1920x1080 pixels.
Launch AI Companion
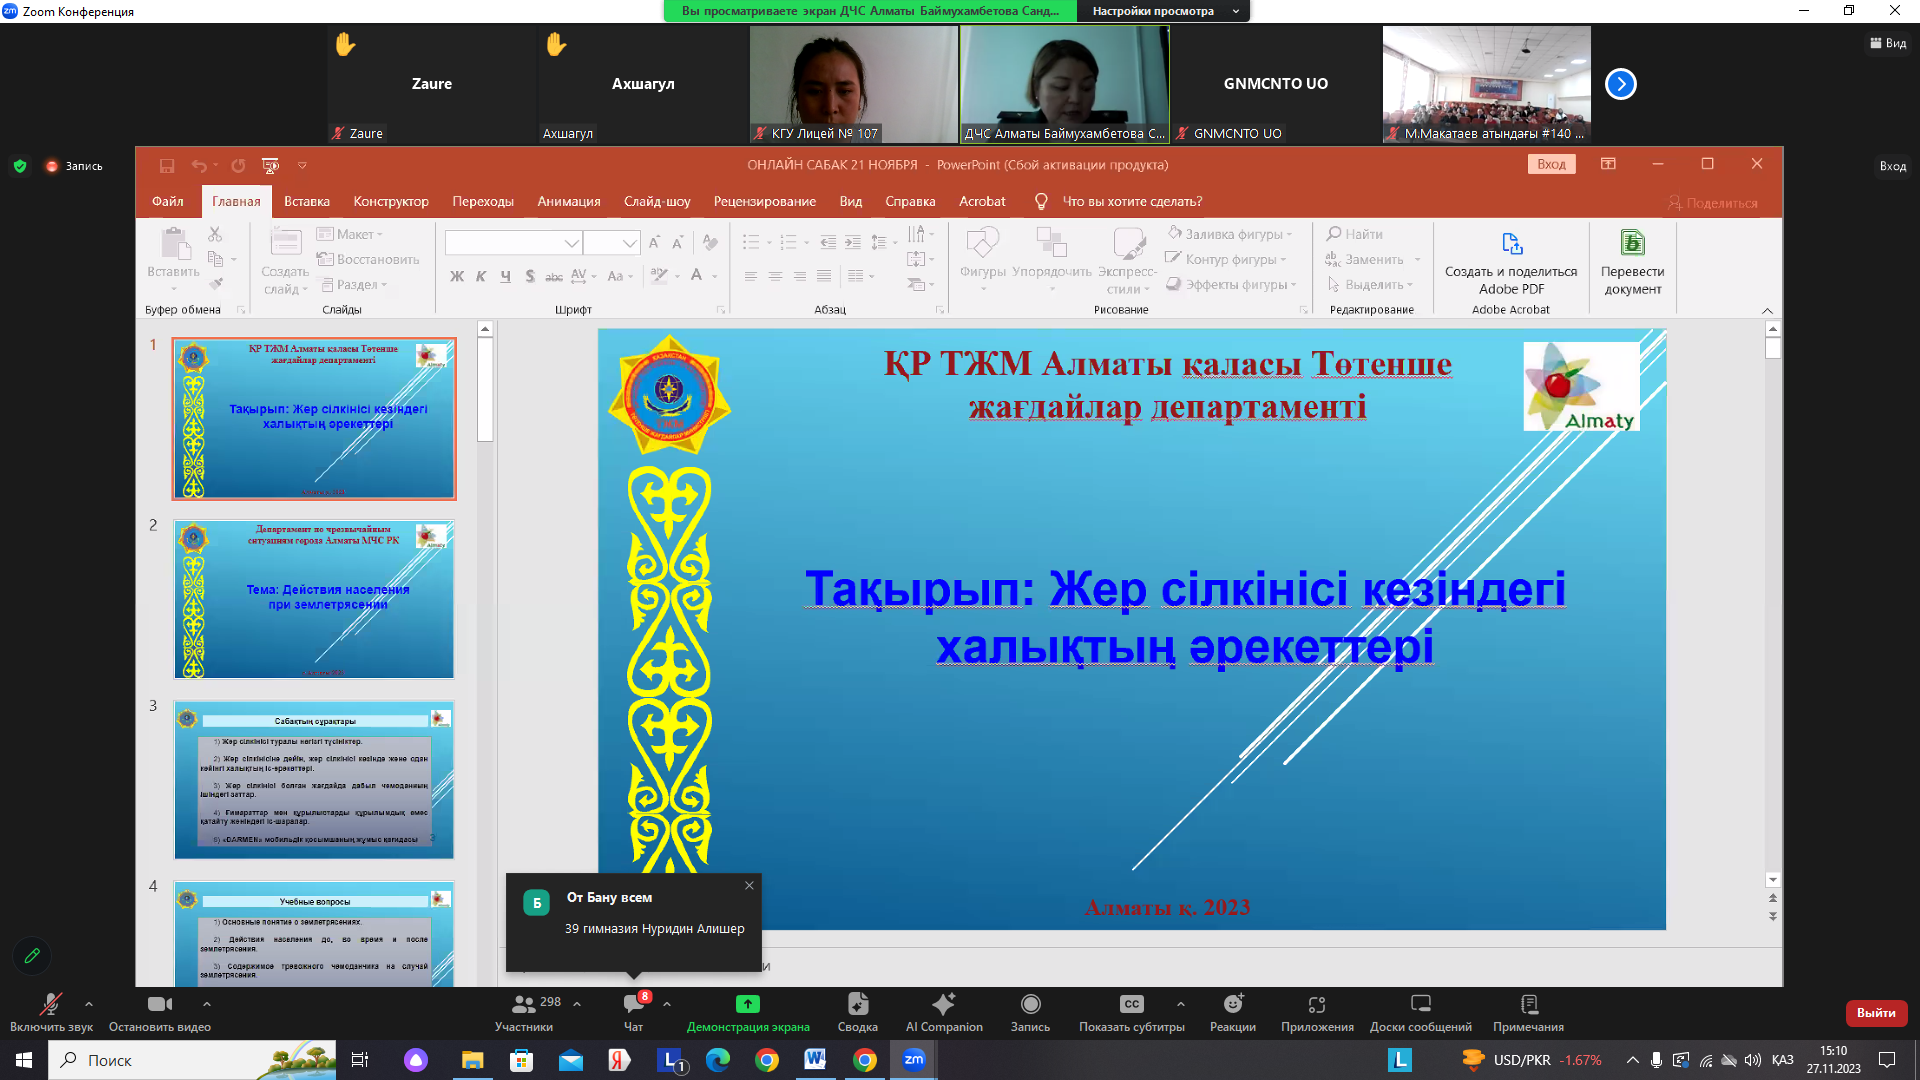(944, 1012)
